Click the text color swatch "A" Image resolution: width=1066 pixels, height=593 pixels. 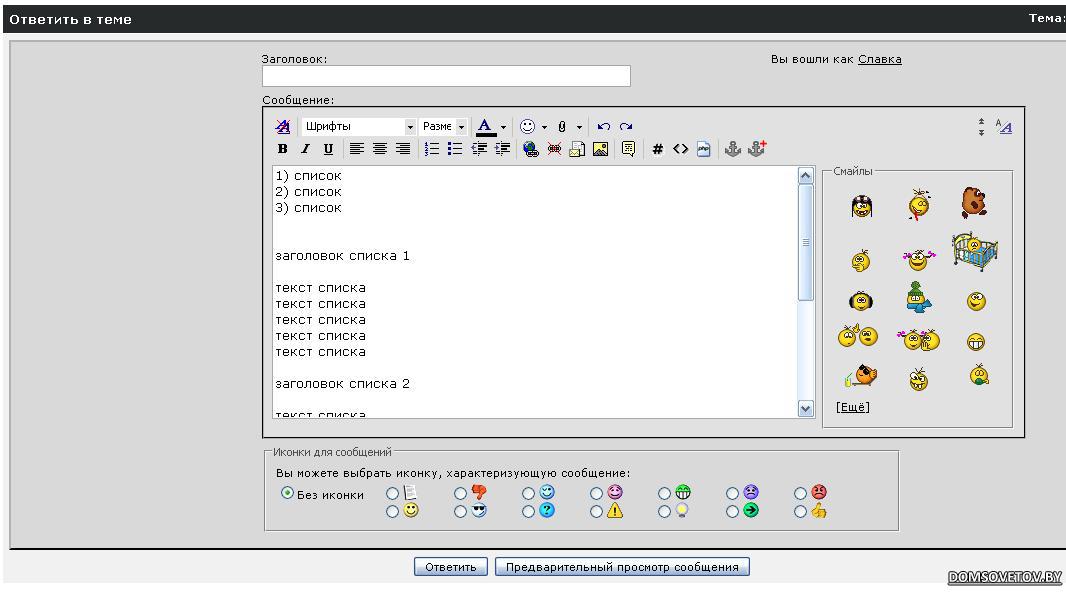click(x=485, y=127)
